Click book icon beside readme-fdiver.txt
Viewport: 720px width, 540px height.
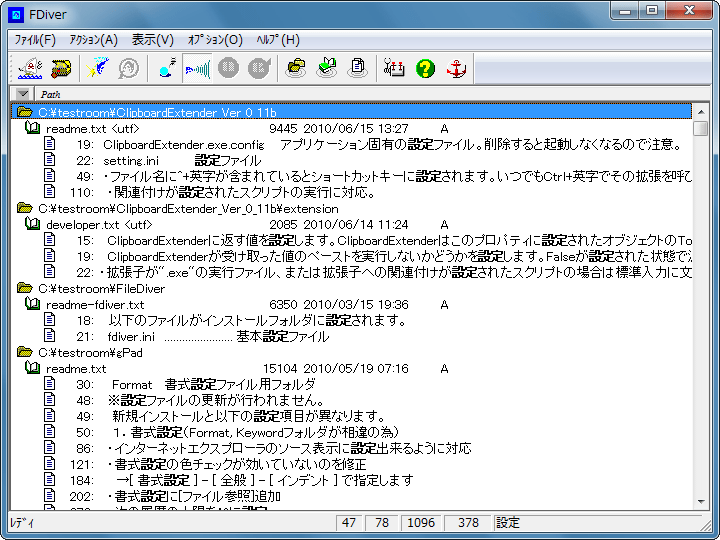[x=33, y=304]
